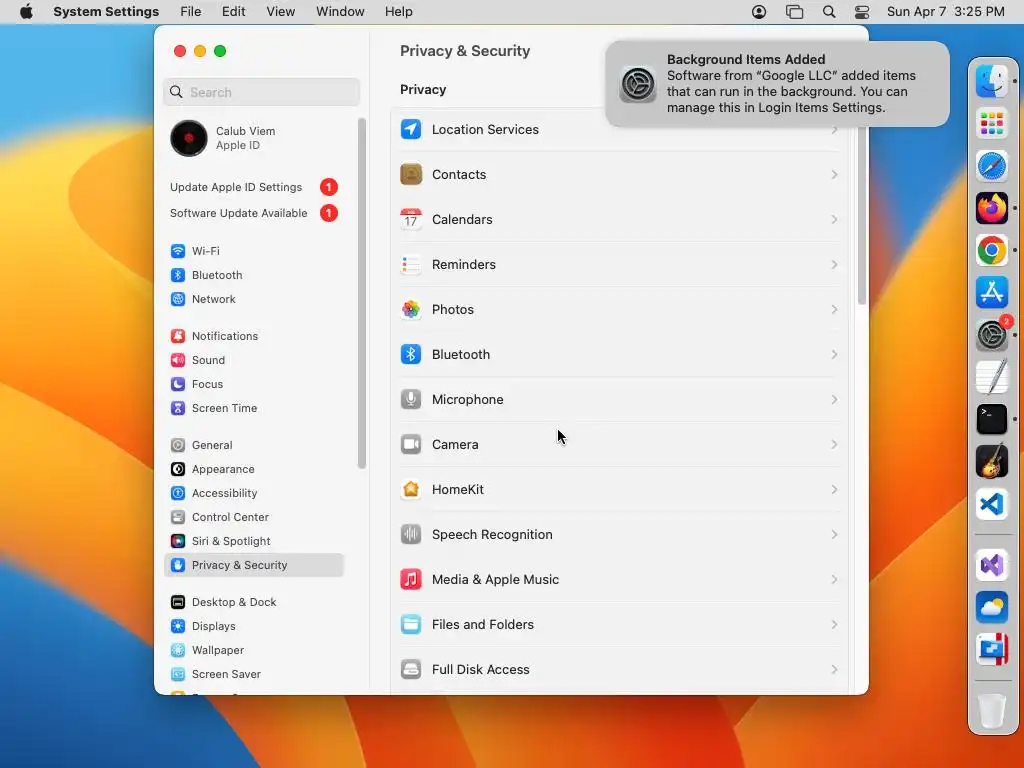Open Safari in the Dock
Image resolution: width=1024 pixels, height=768 pixels.
[x=991, y=166]
